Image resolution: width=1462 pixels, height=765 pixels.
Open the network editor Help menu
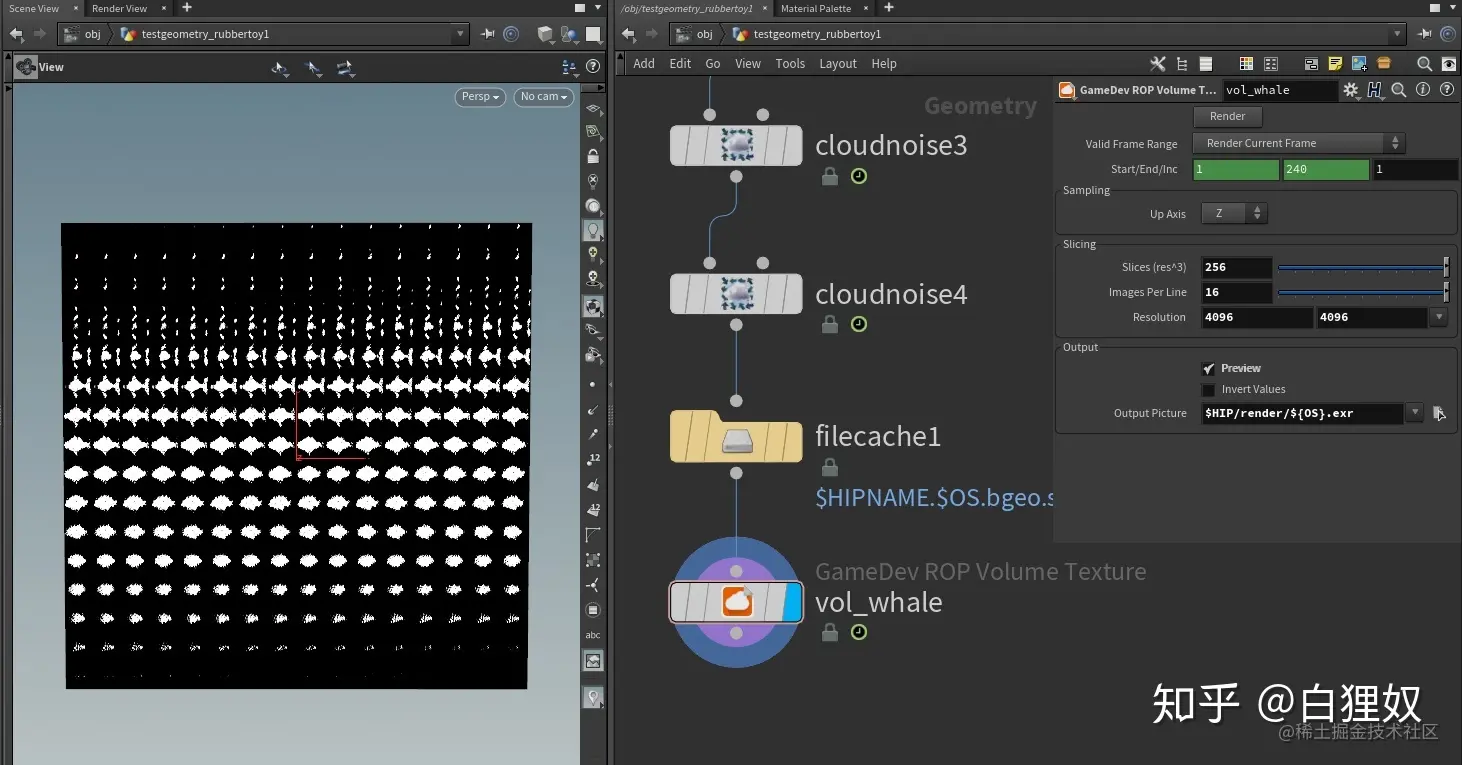tap(884, 64)
